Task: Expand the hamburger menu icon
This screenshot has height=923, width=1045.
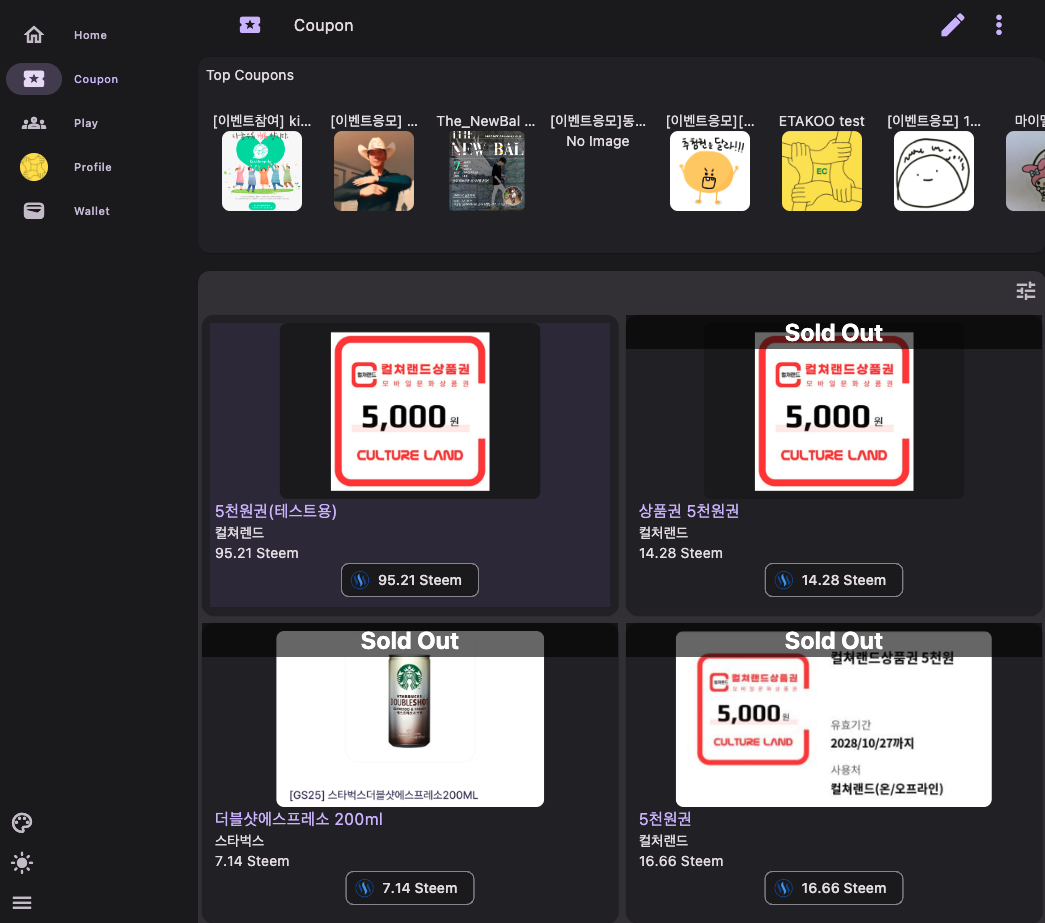Action: tap(22, 902)
